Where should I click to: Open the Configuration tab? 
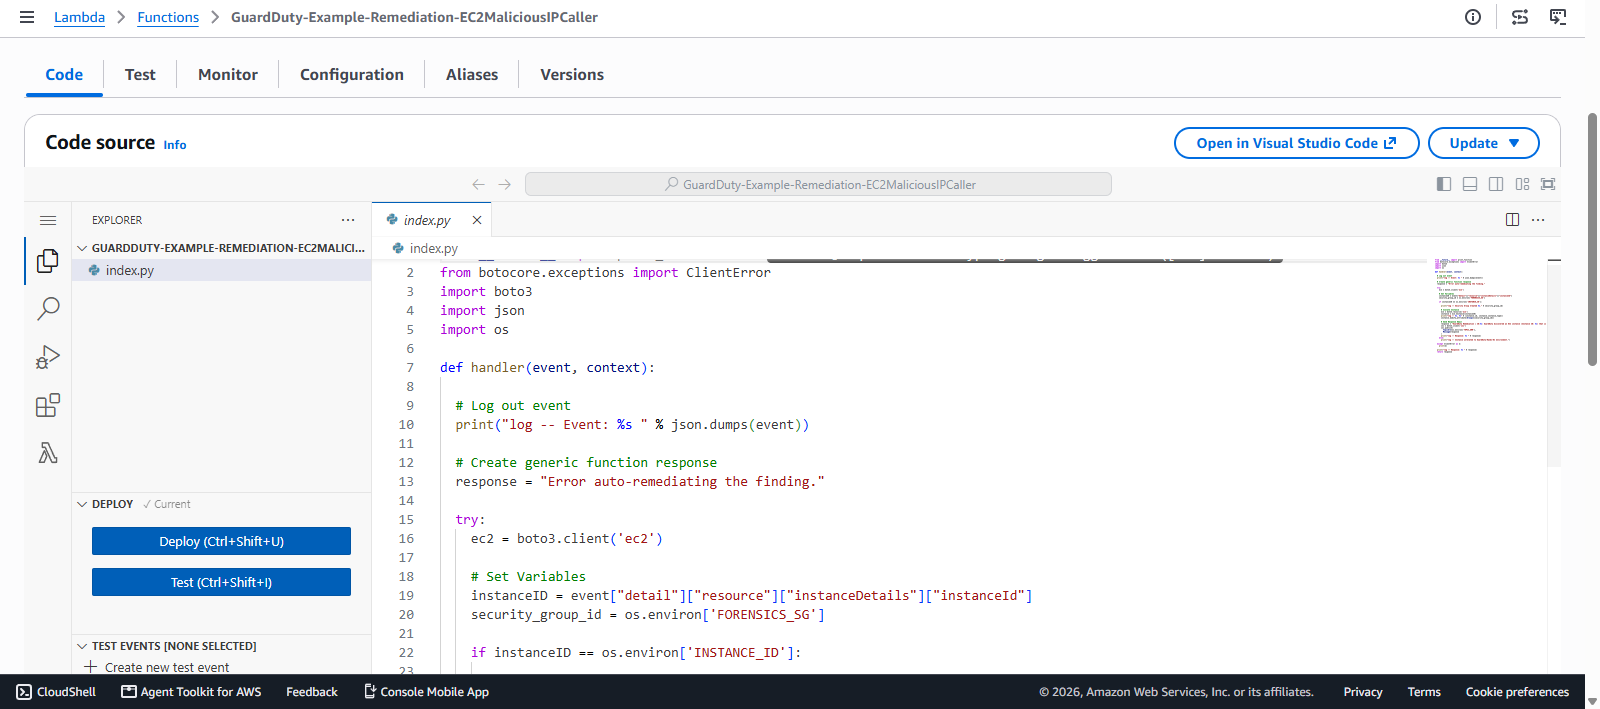(x=352, y=75)
